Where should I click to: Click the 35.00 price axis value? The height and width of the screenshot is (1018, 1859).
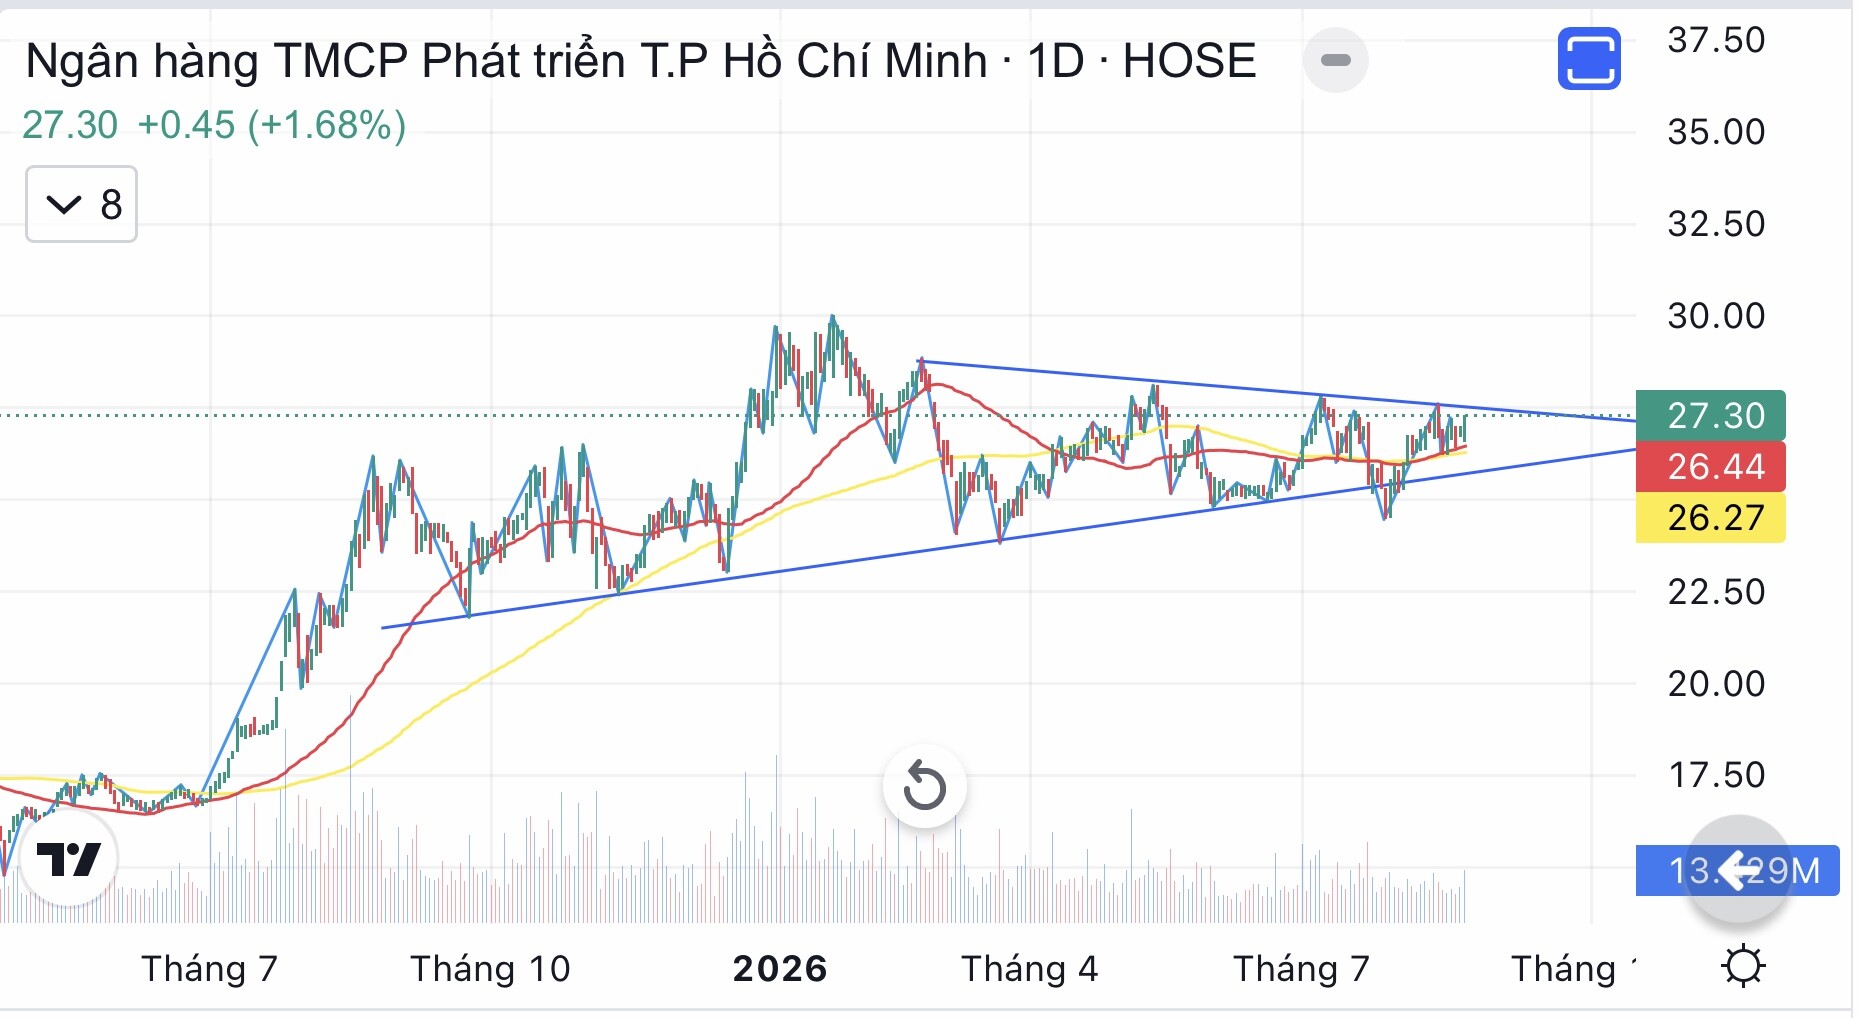tap(1716, 132)
